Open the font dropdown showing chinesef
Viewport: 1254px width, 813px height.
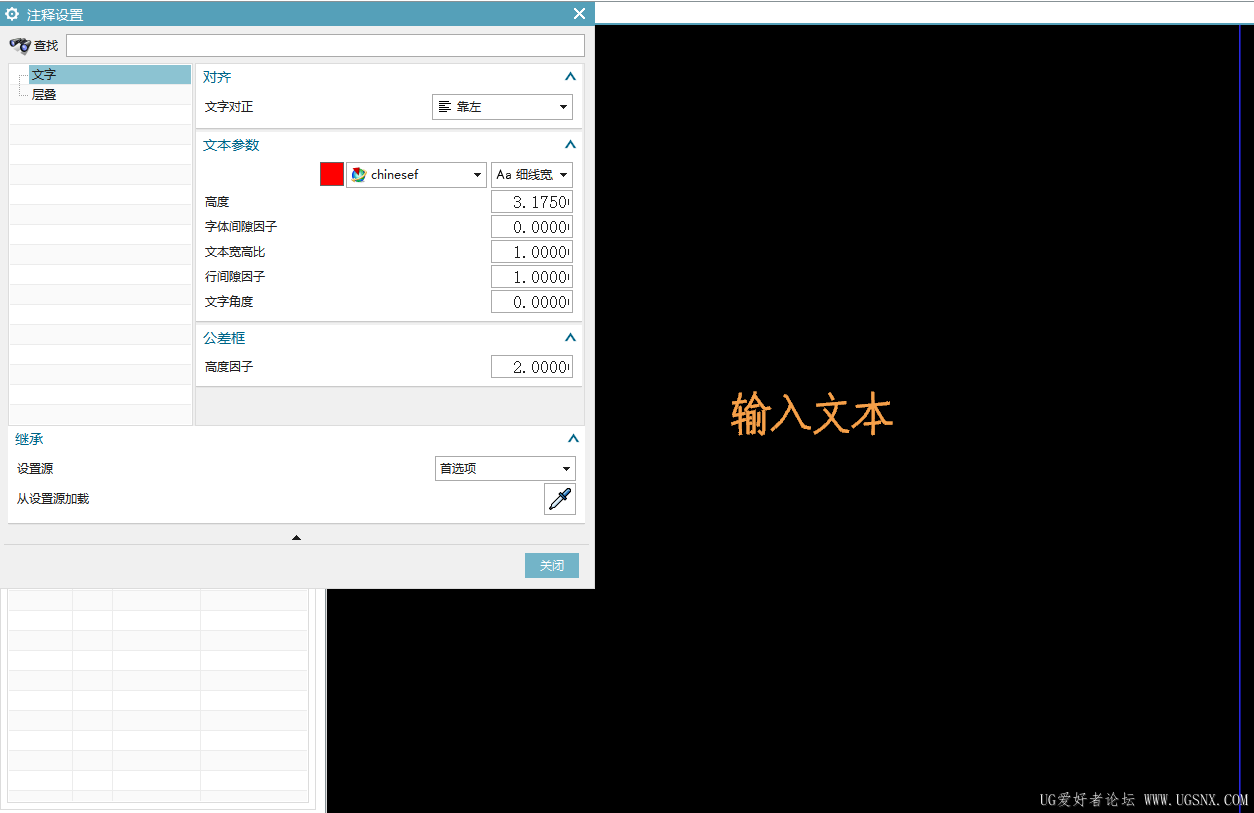pos(478,174)
